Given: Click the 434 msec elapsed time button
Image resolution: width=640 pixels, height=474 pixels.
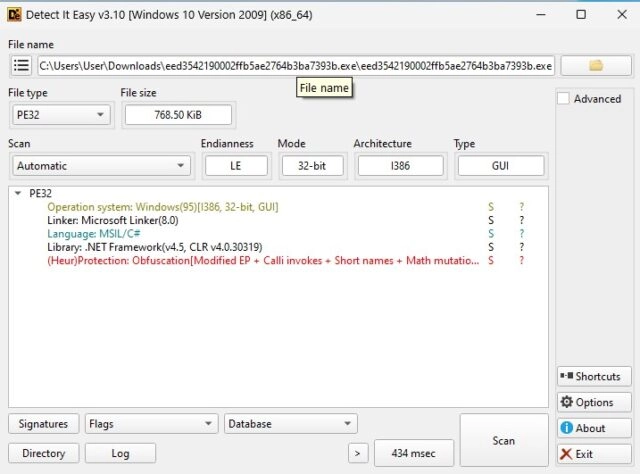Looking at the screenshot, I should (x=413, y=453).
